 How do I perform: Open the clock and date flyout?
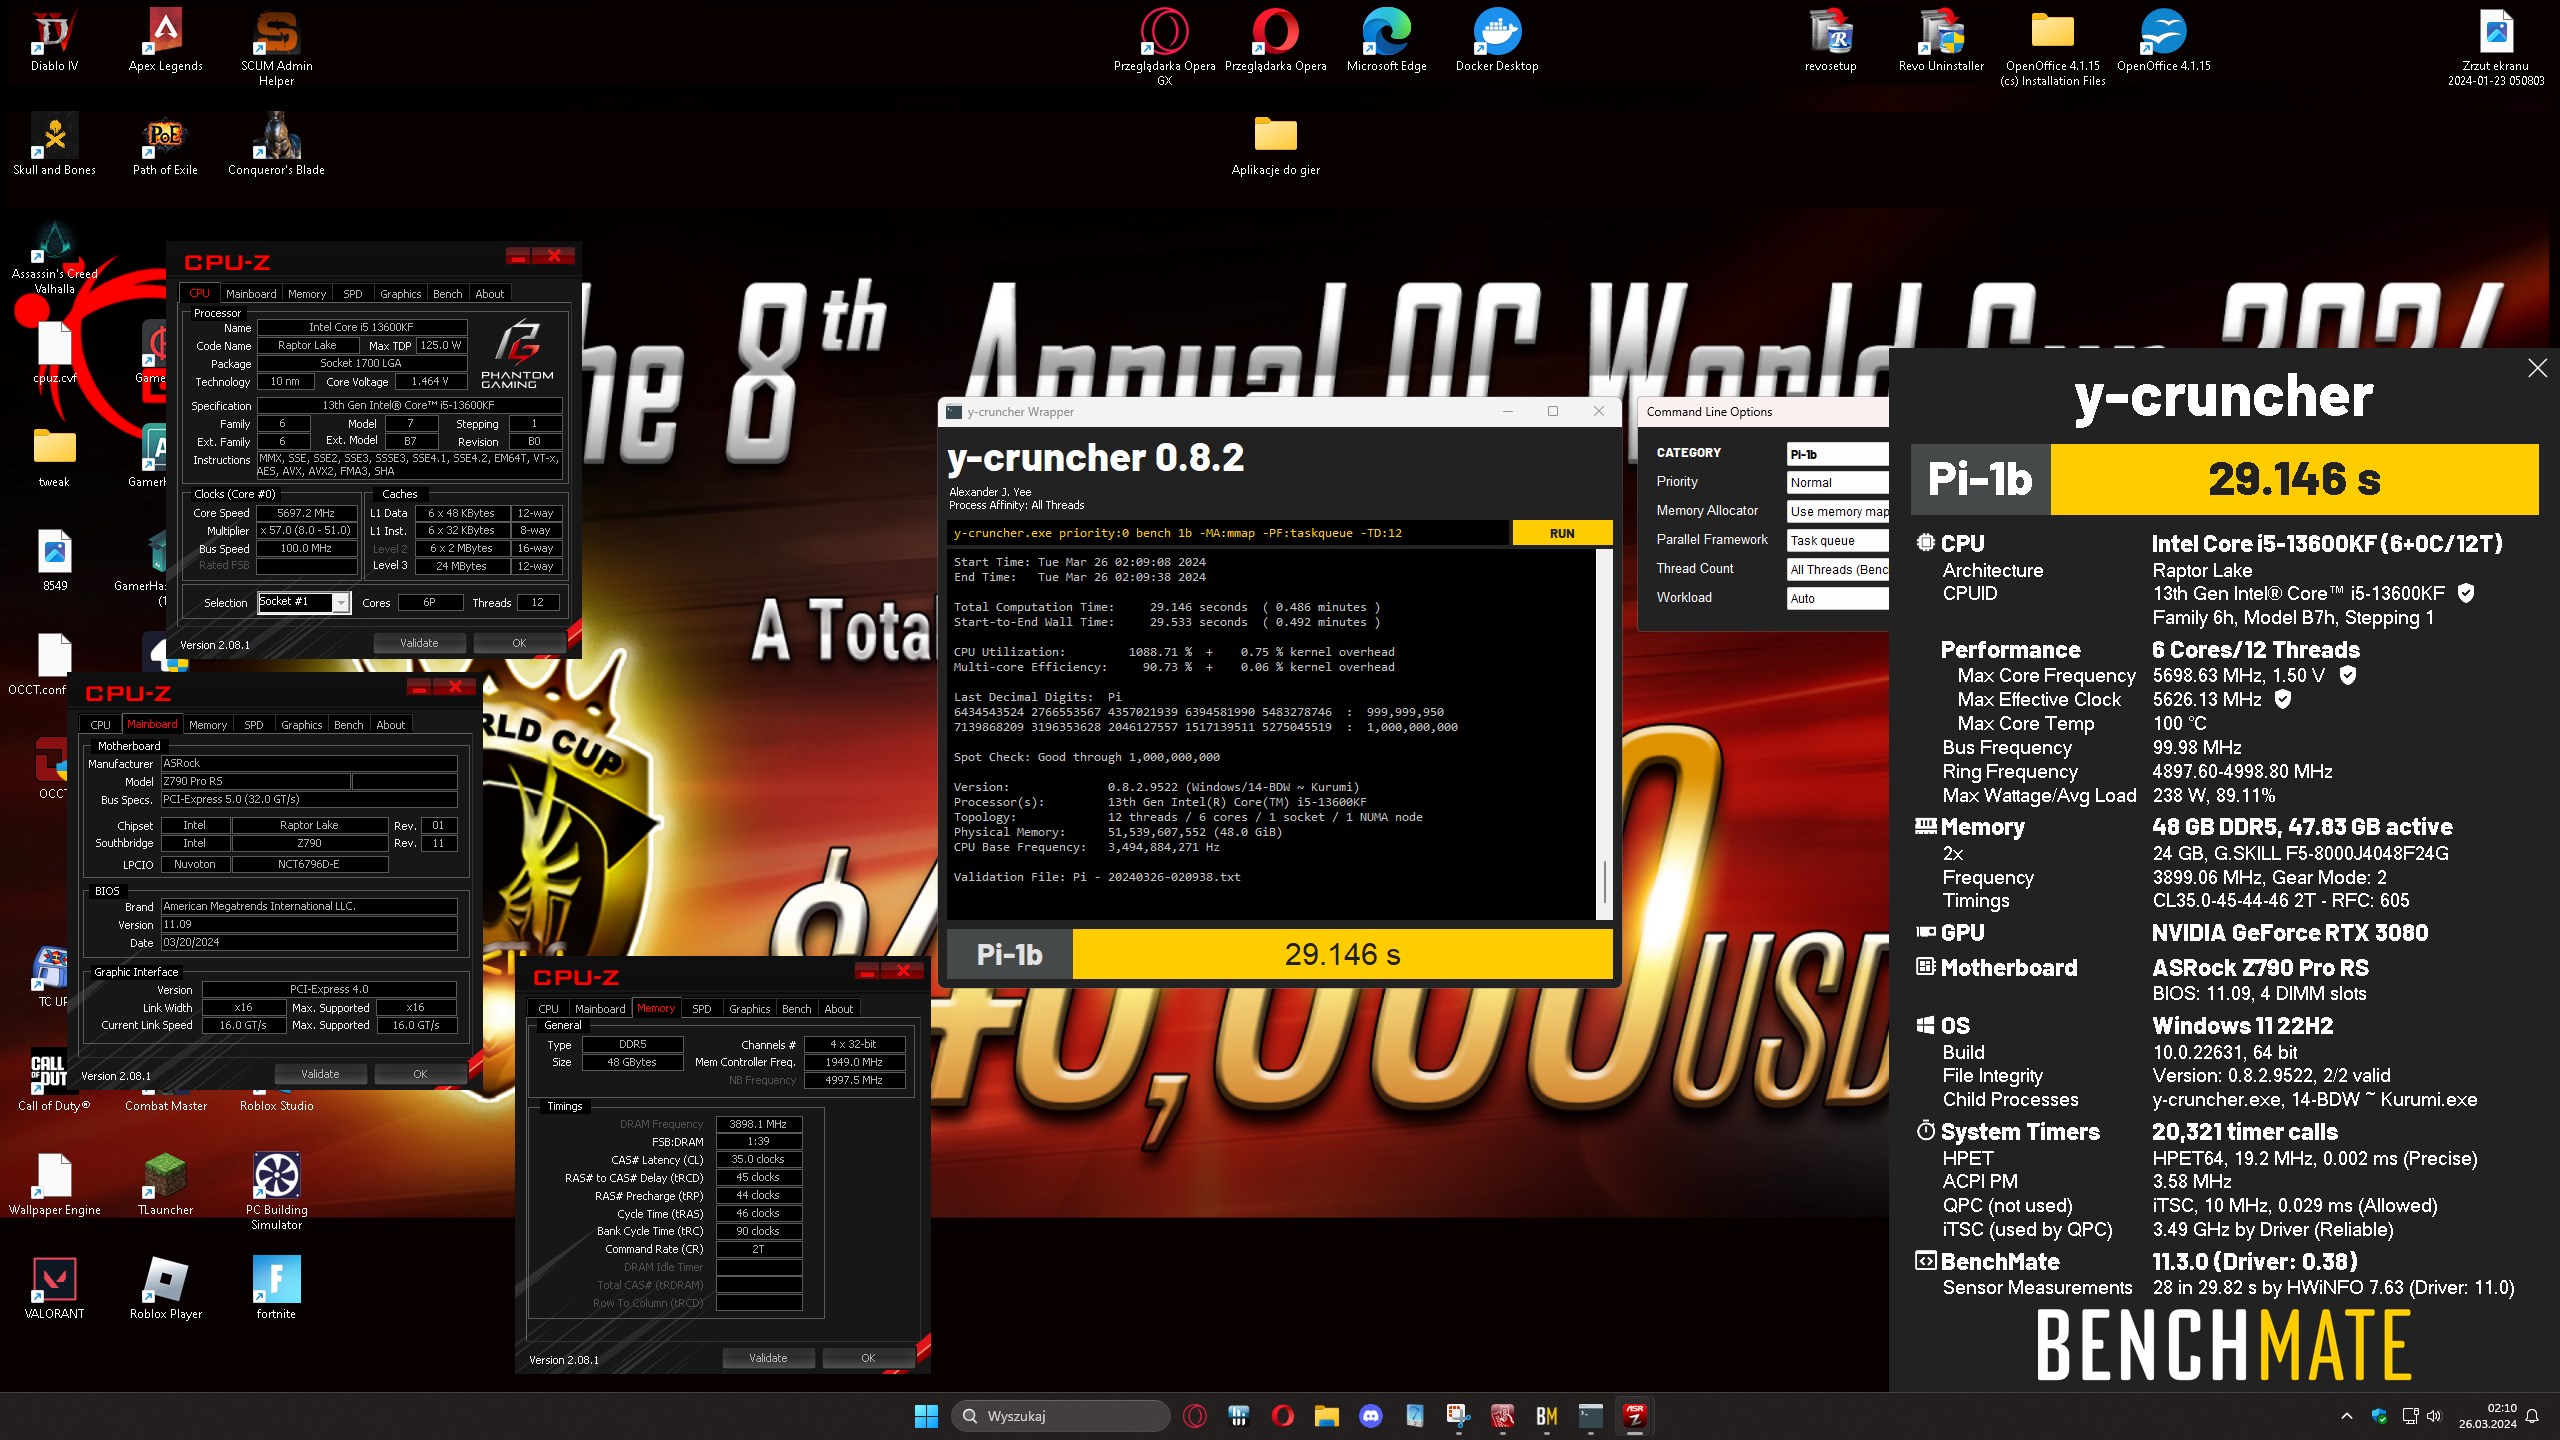click(x=2487, y=1416)
